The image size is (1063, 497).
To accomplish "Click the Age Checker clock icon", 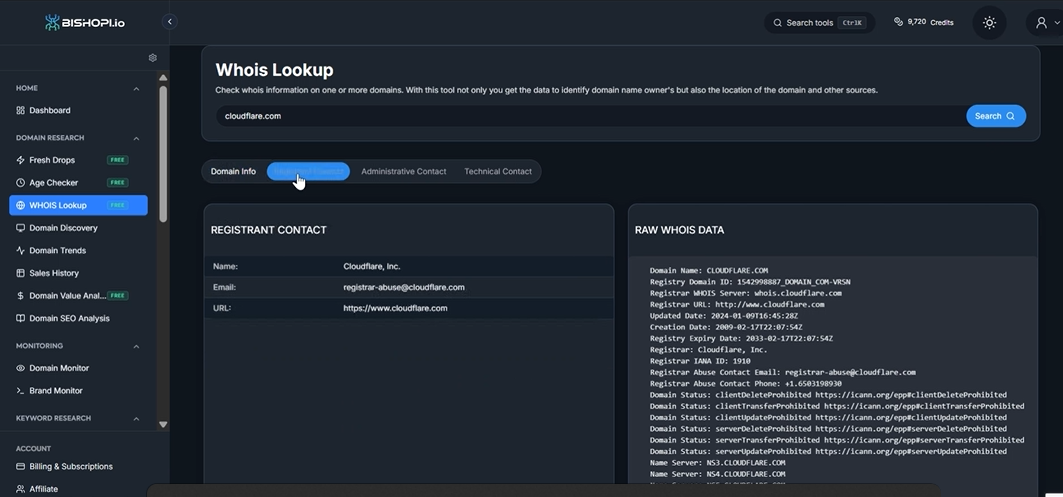I will click(x=20, y=182).
